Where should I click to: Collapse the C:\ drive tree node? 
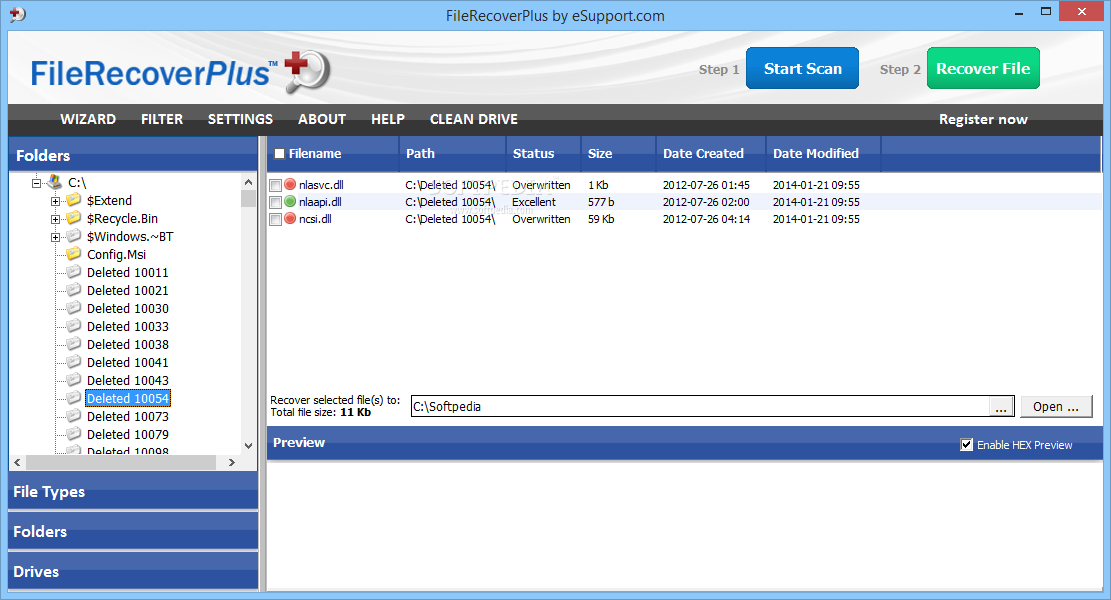tap(37, 183)
